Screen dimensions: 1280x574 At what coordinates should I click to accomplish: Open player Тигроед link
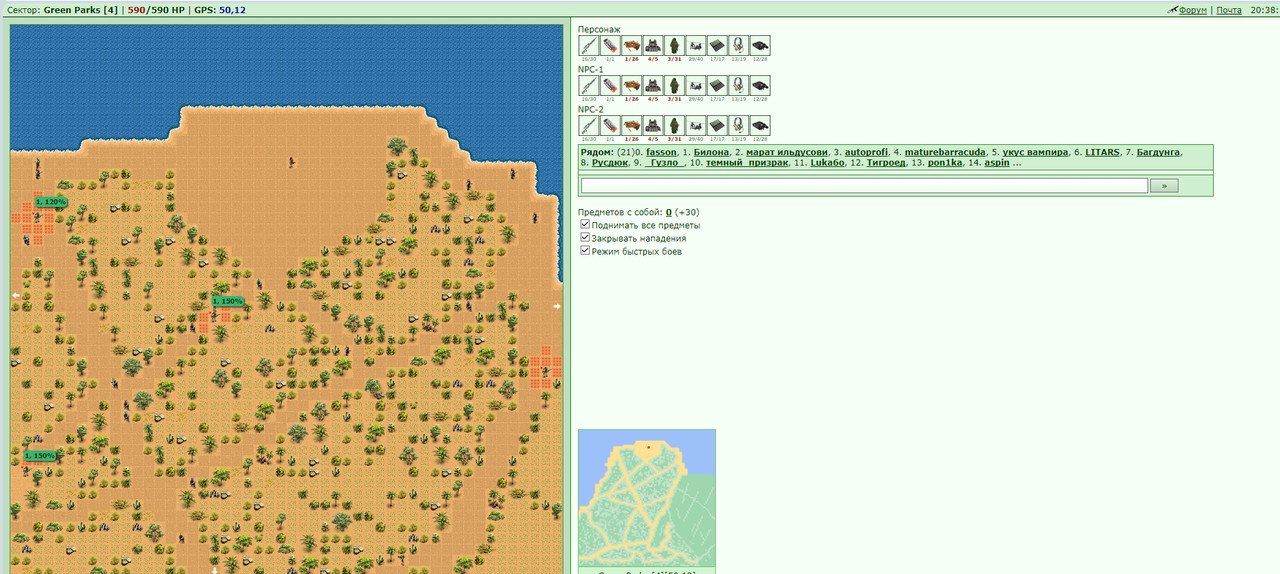887,162
